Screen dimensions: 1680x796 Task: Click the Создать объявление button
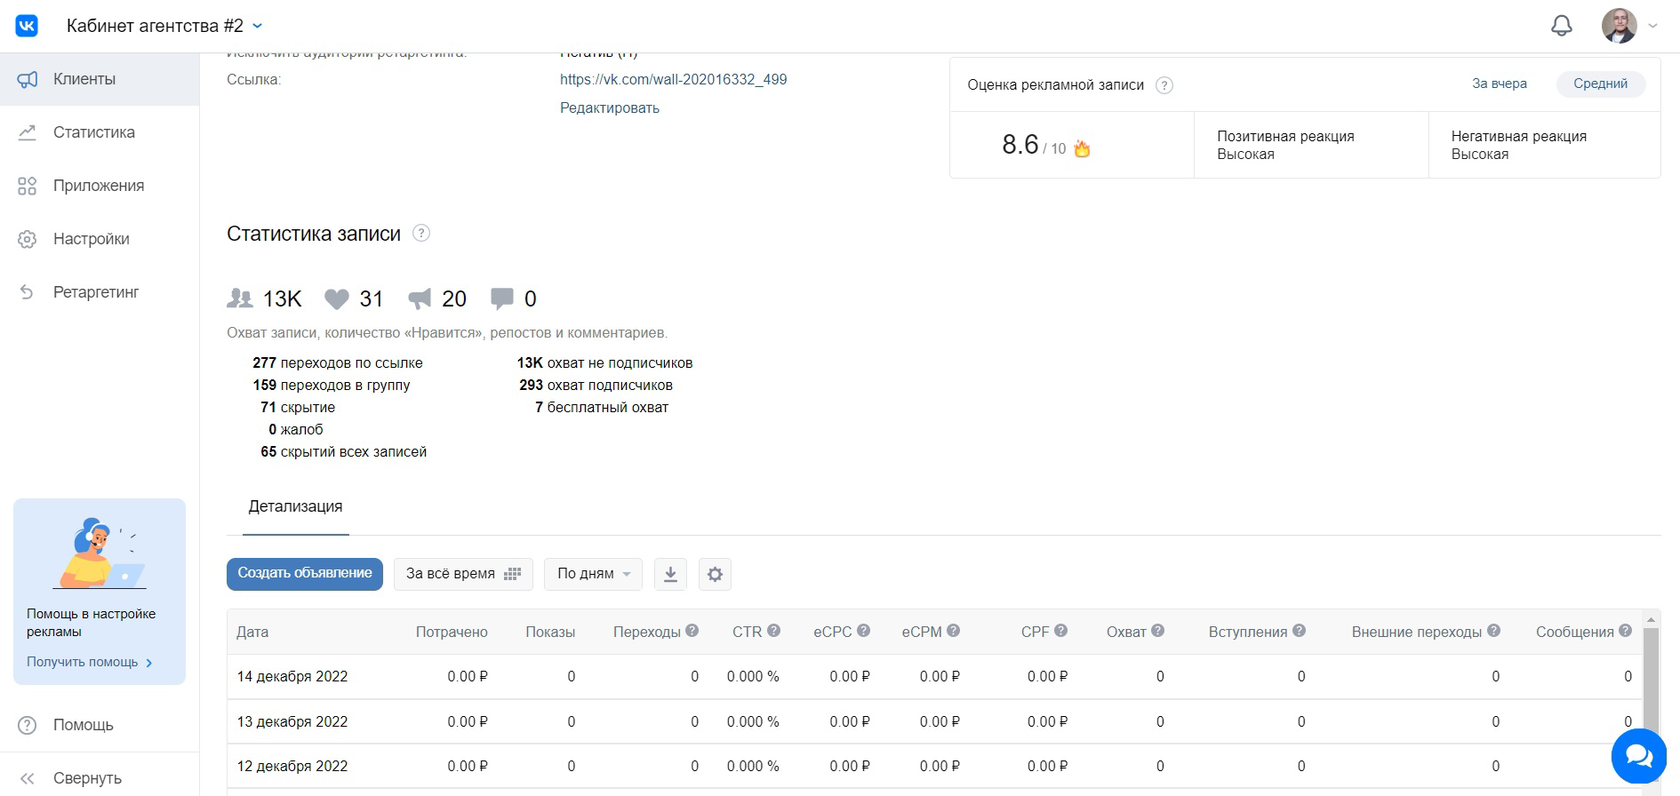305,574
